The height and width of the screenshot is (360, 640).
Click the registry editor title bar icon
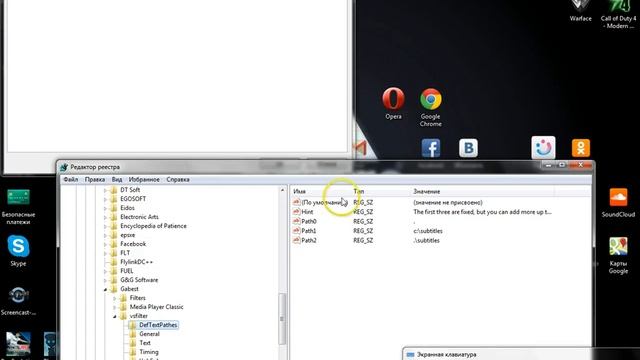(x=64, y=167)
